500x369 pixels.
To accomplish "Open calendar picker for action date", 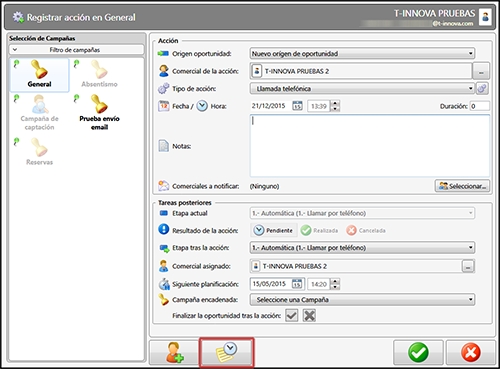I will pyautogui.click(x=297, y=106).
